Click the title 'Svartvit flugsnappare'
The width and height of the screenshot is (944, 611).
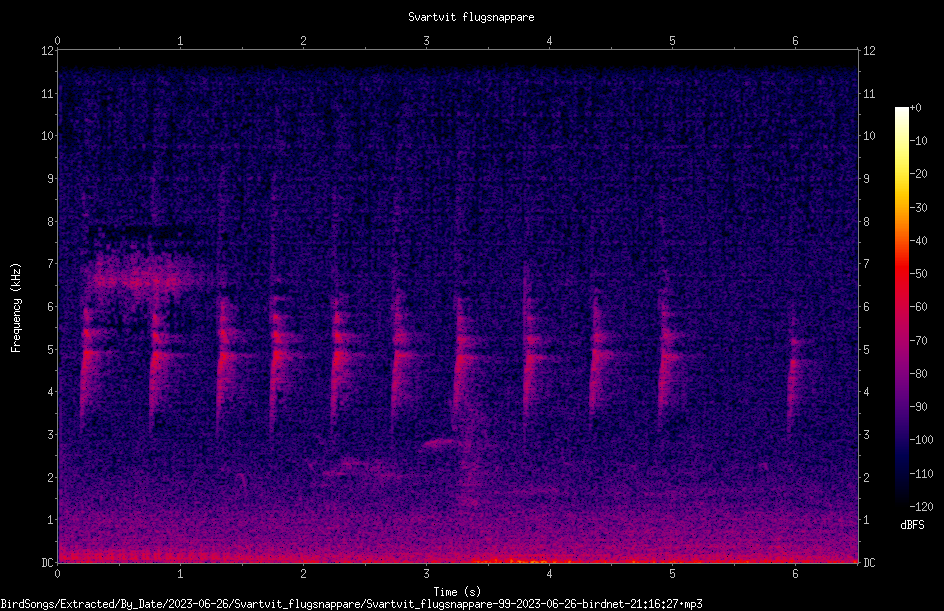click(471, 17)
